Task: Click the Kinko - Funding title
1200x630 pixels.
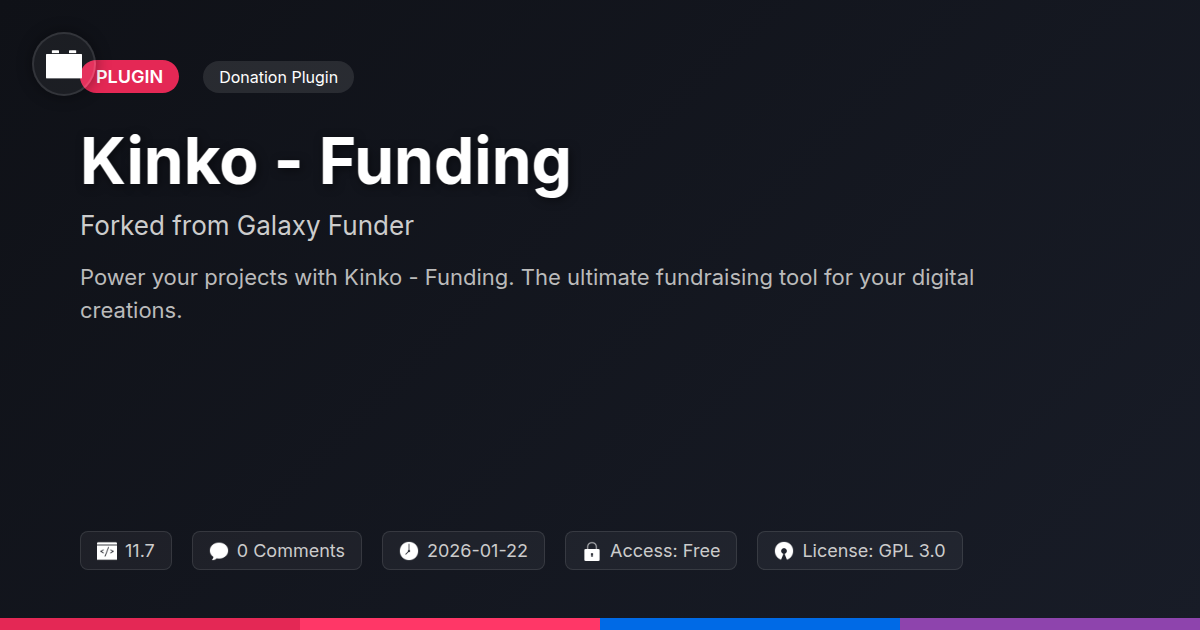Action: [325, 160]
